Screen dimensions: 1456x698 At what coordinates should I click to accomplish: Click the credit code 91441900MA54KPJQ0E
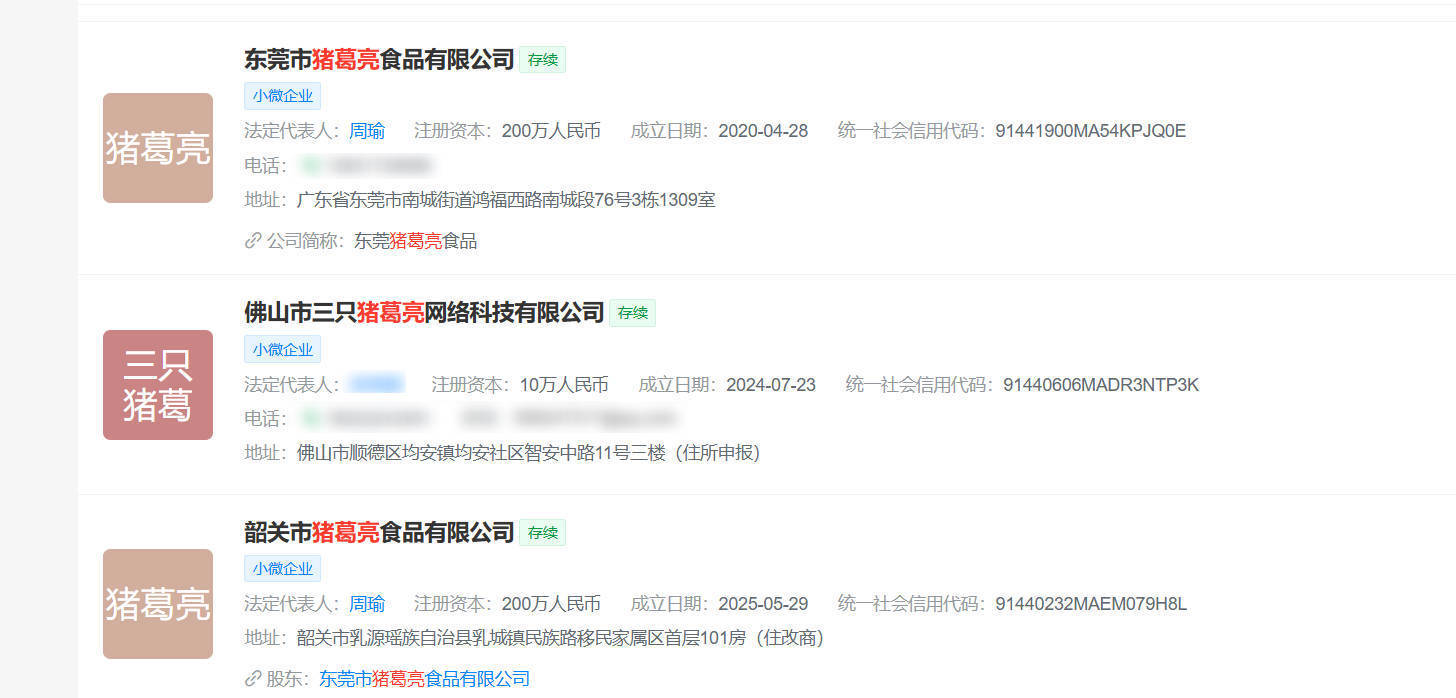click(x=1090, y=131)
